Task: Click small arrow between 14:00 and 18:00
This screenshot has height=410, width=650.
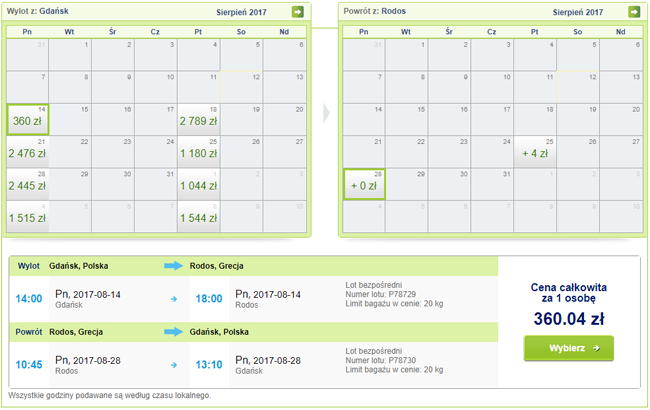Action: (175, 298)
